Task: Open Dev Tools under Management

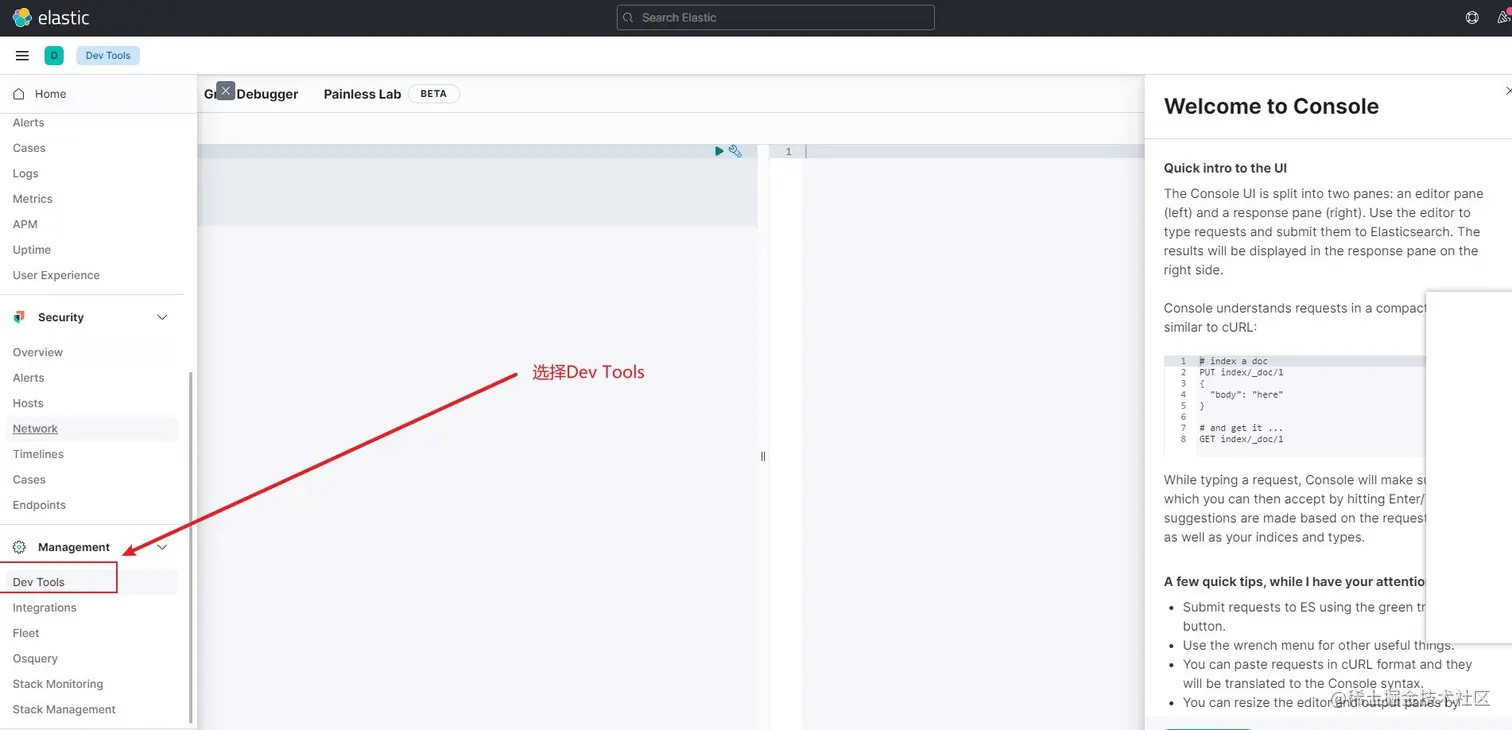Action: 37,581
